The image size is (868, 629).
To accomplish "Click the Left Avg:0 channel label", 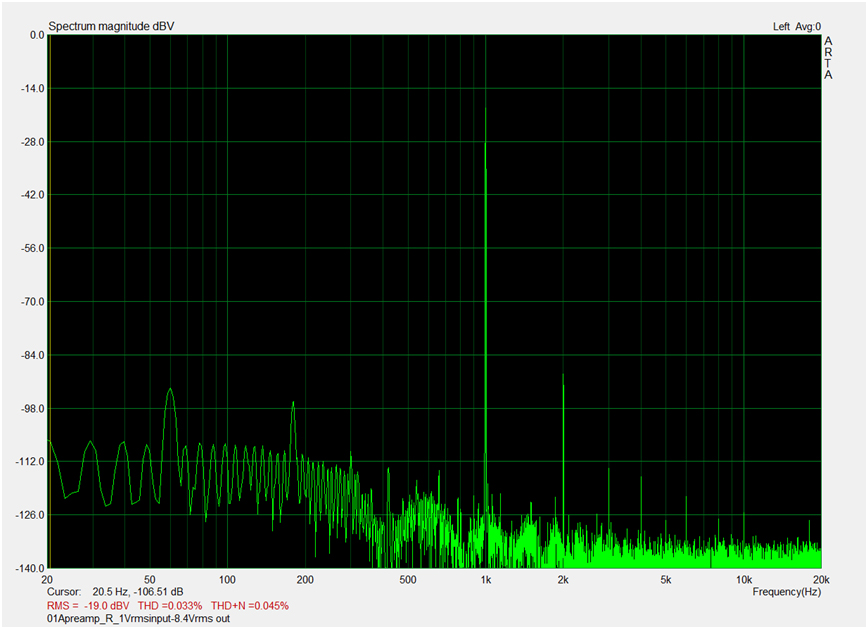I will 796,26.
